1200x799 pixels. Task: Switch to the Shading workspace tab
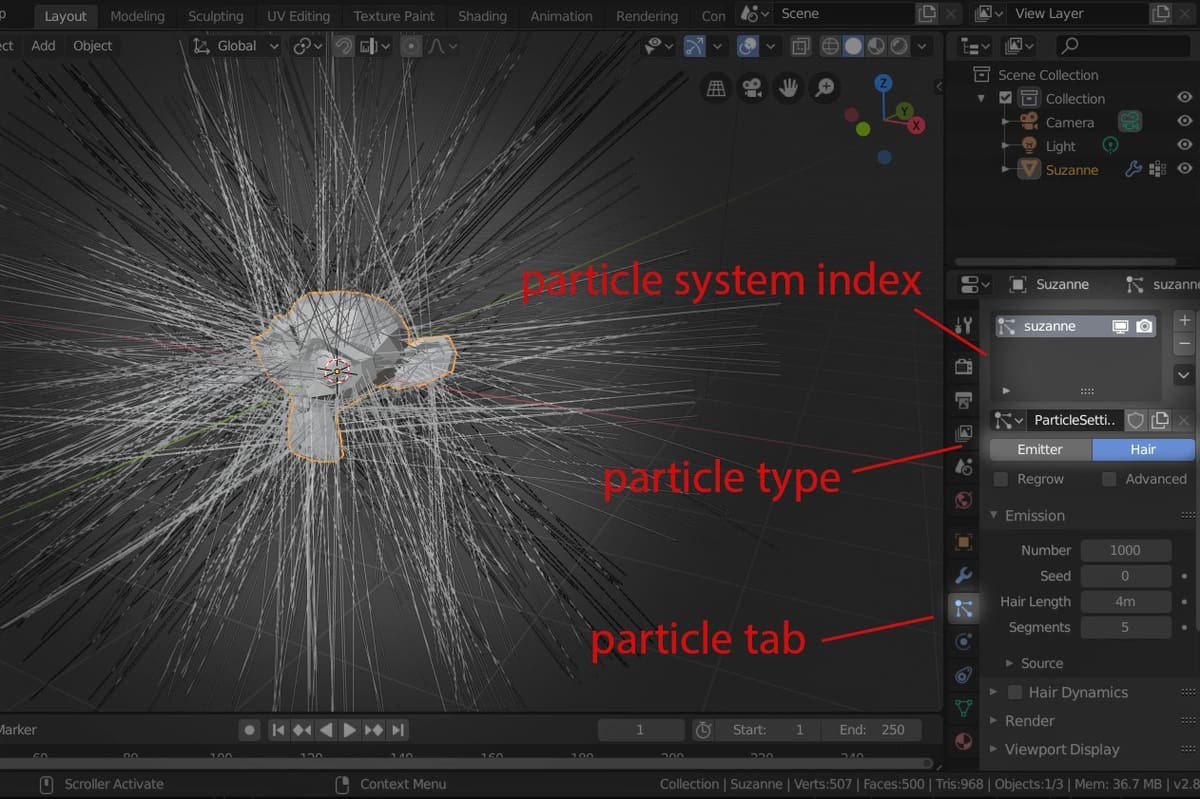[482, 16]
